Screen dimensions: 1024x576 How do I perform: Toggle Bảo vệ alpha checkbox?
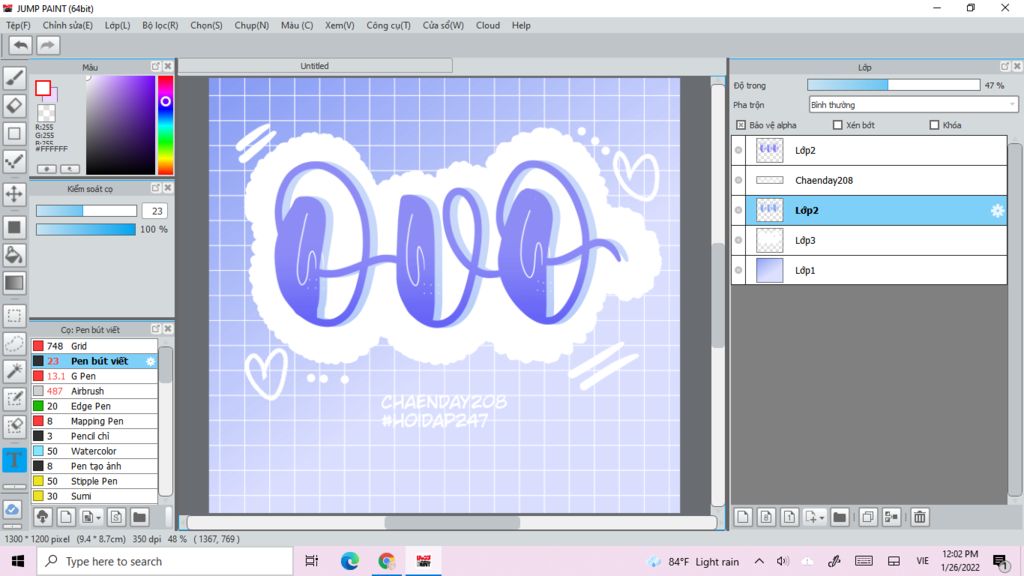tap(741, 125)
